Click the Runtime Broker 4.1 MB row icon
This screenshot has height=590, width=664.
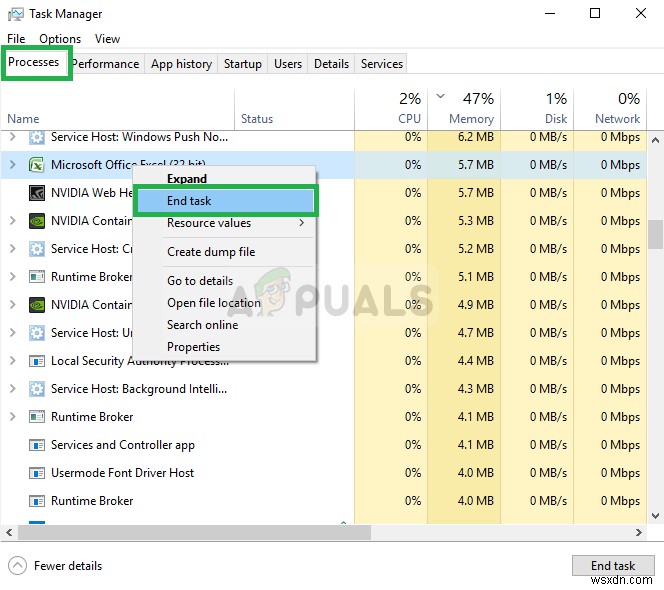coord(37,417)
